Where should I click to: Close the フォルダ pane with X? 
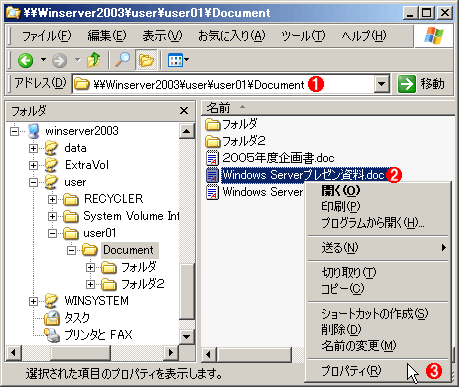tap(184, 111)
